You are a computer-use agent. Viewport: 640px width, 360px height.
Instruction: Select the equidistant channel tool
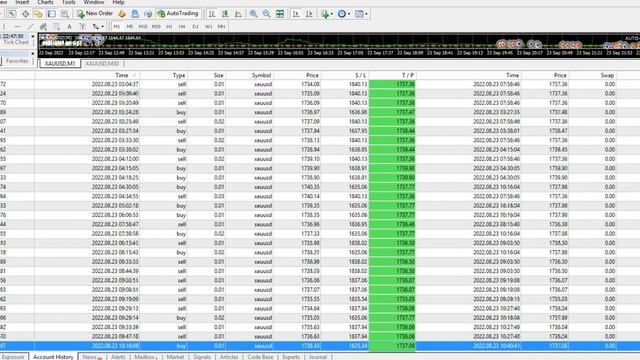tap(43, 27)
